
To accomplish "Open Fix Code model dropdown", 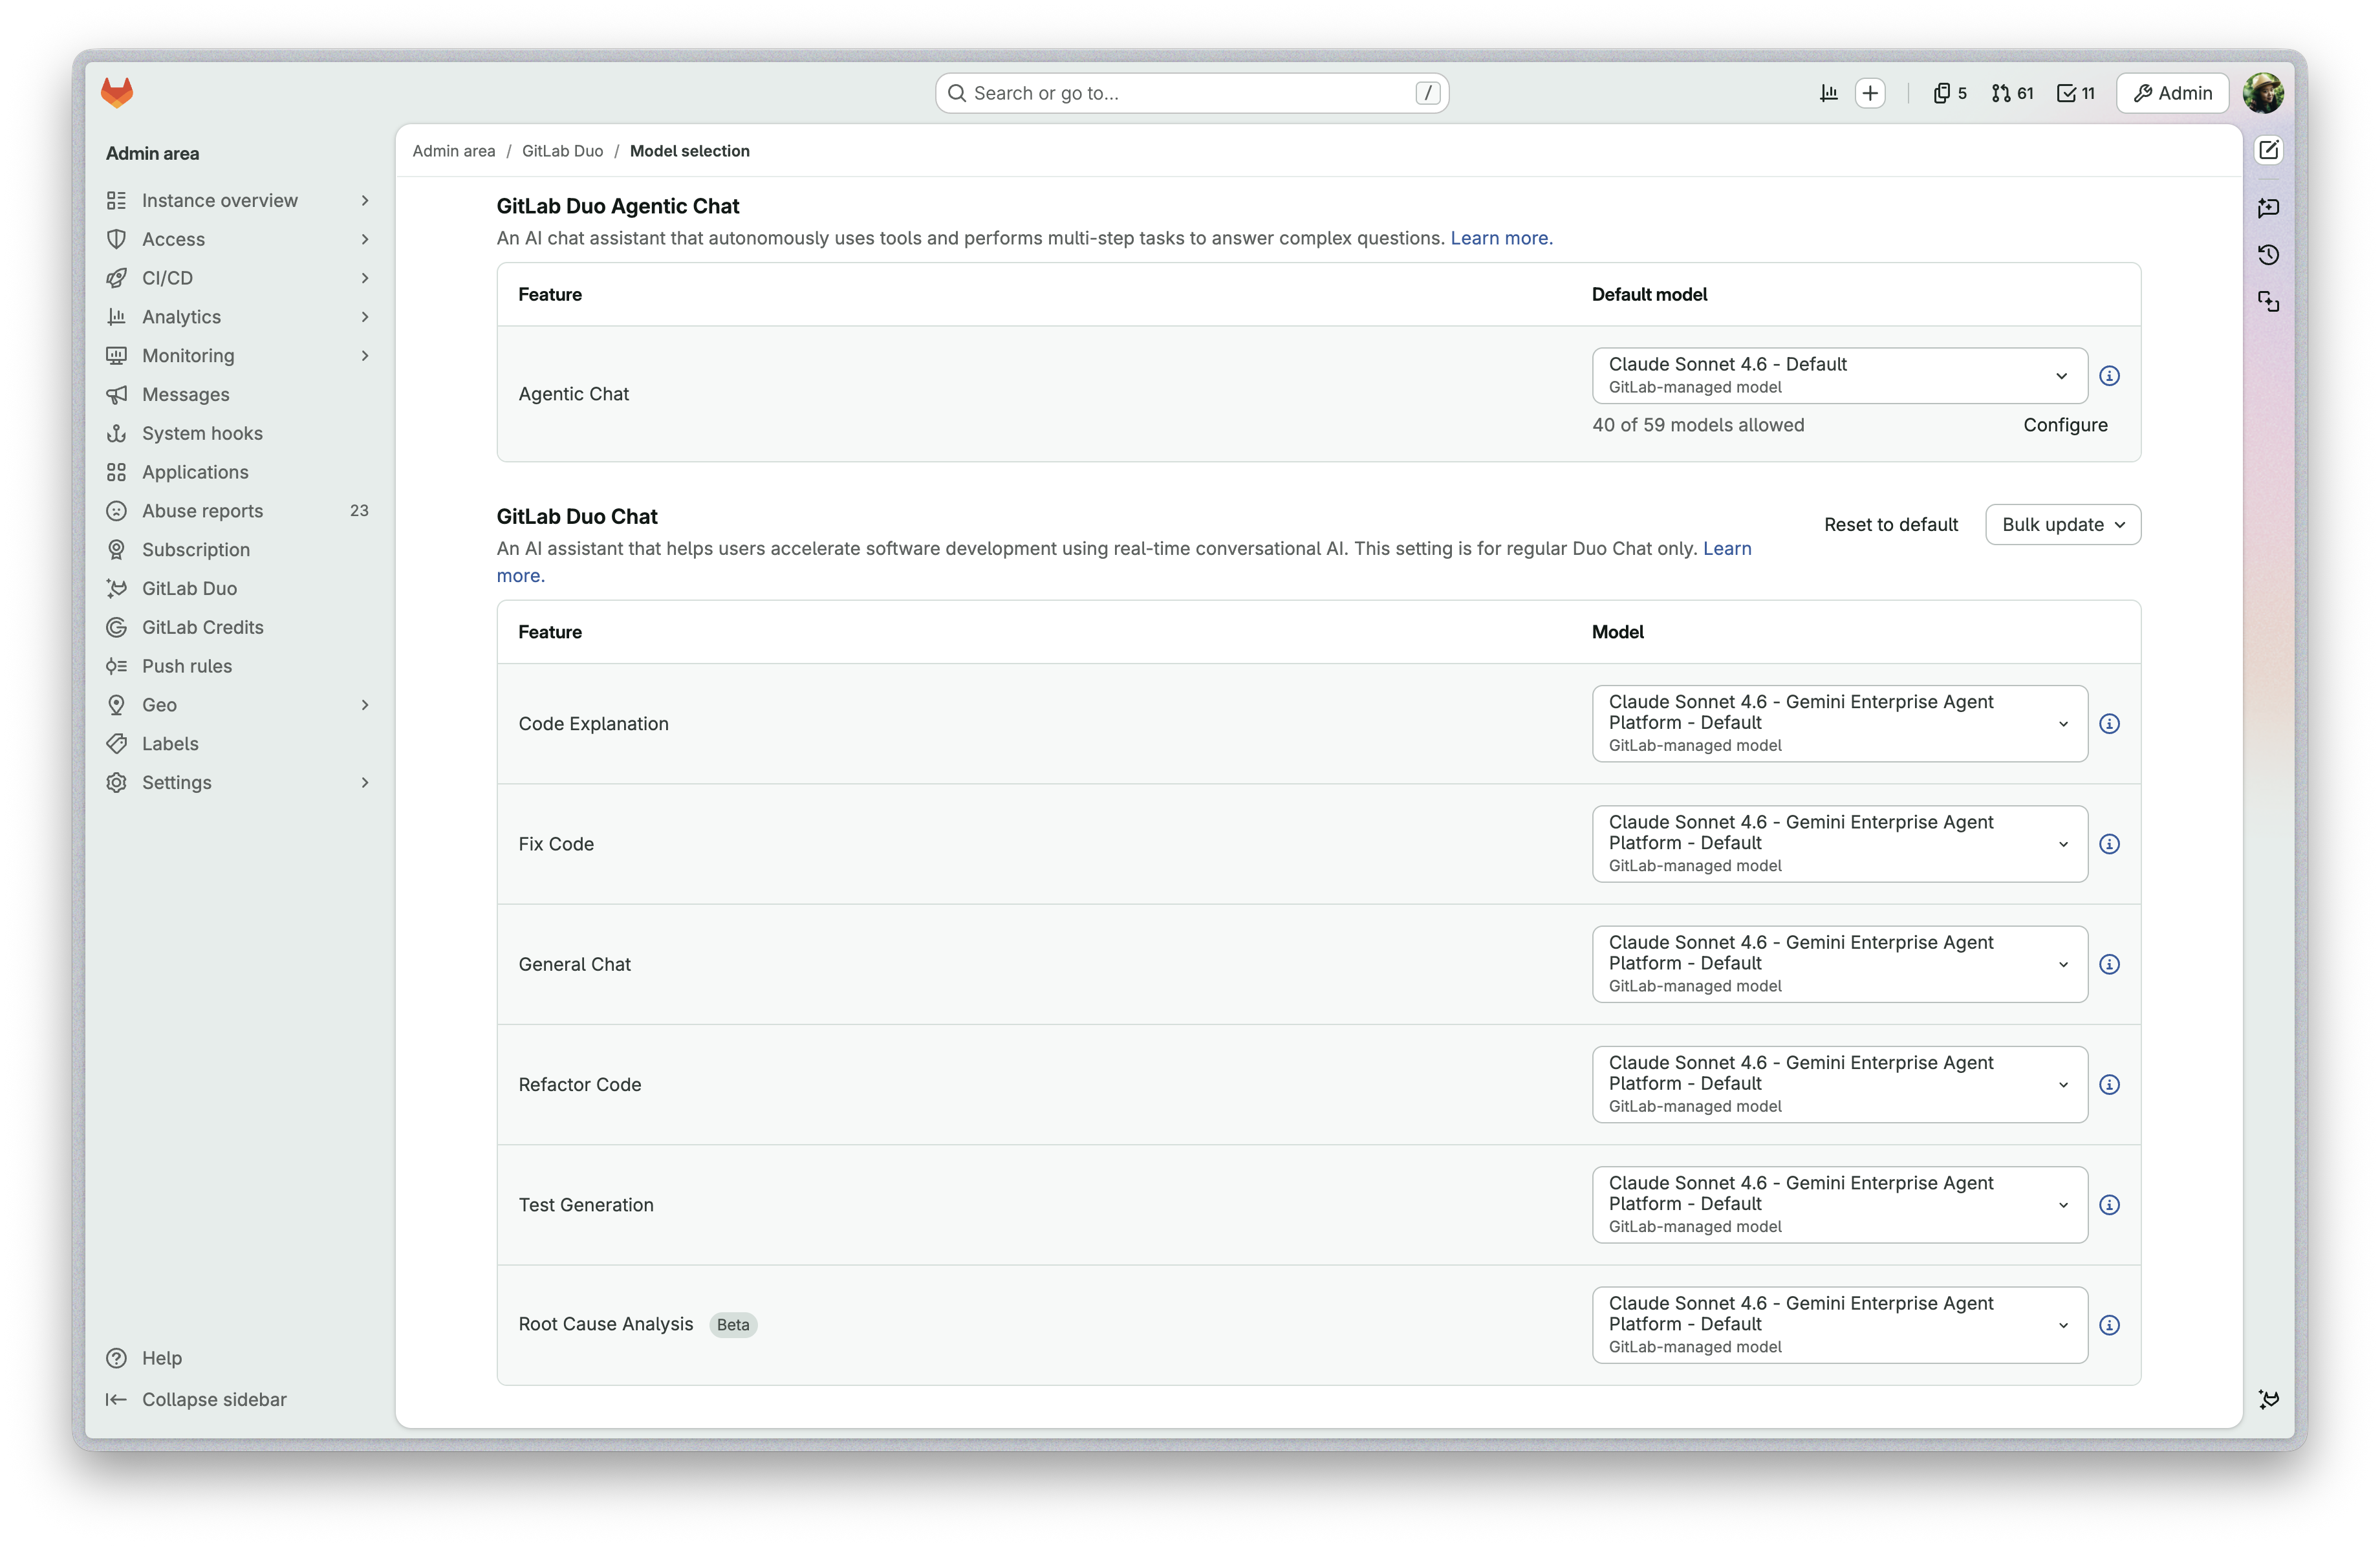I will [x=1839, y=844].
